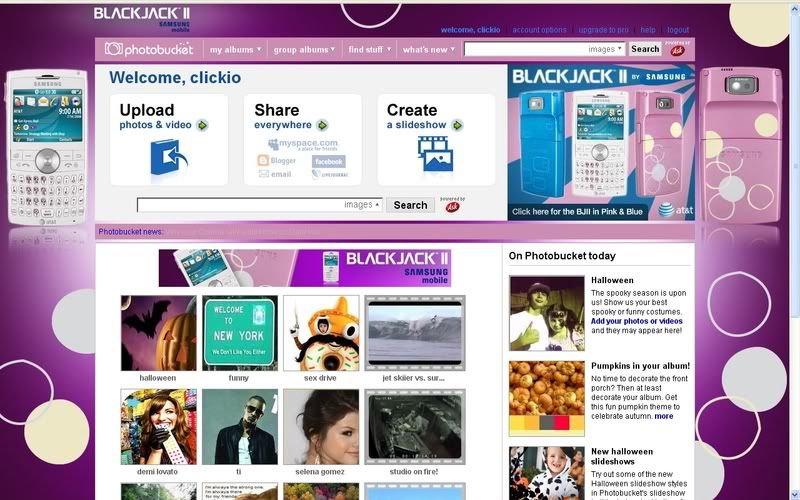Click the upgrade to pro link
The width and height of the screenshot is (800, 500).
[603, 30]
